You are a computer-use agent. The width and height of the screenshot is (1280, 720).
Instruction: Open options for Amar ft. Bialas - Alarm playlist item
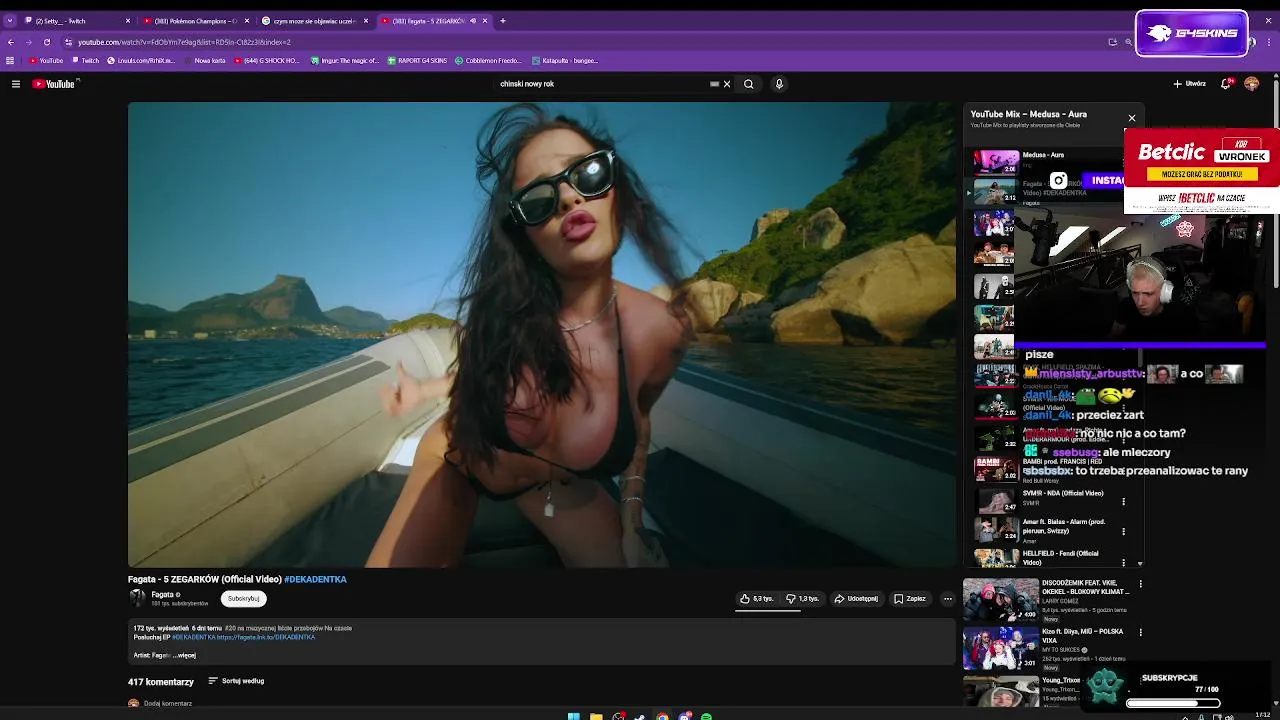pos(1124,531)
